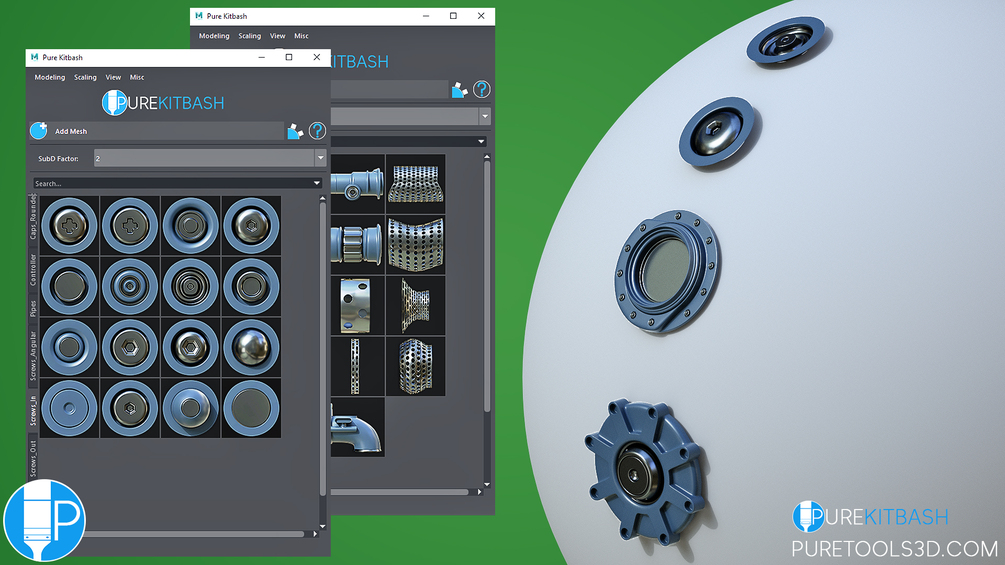This screenshot has height=565, width=1005.
Task: Select the pipe elbow thumbnail in back window
Action: point(358,427)
